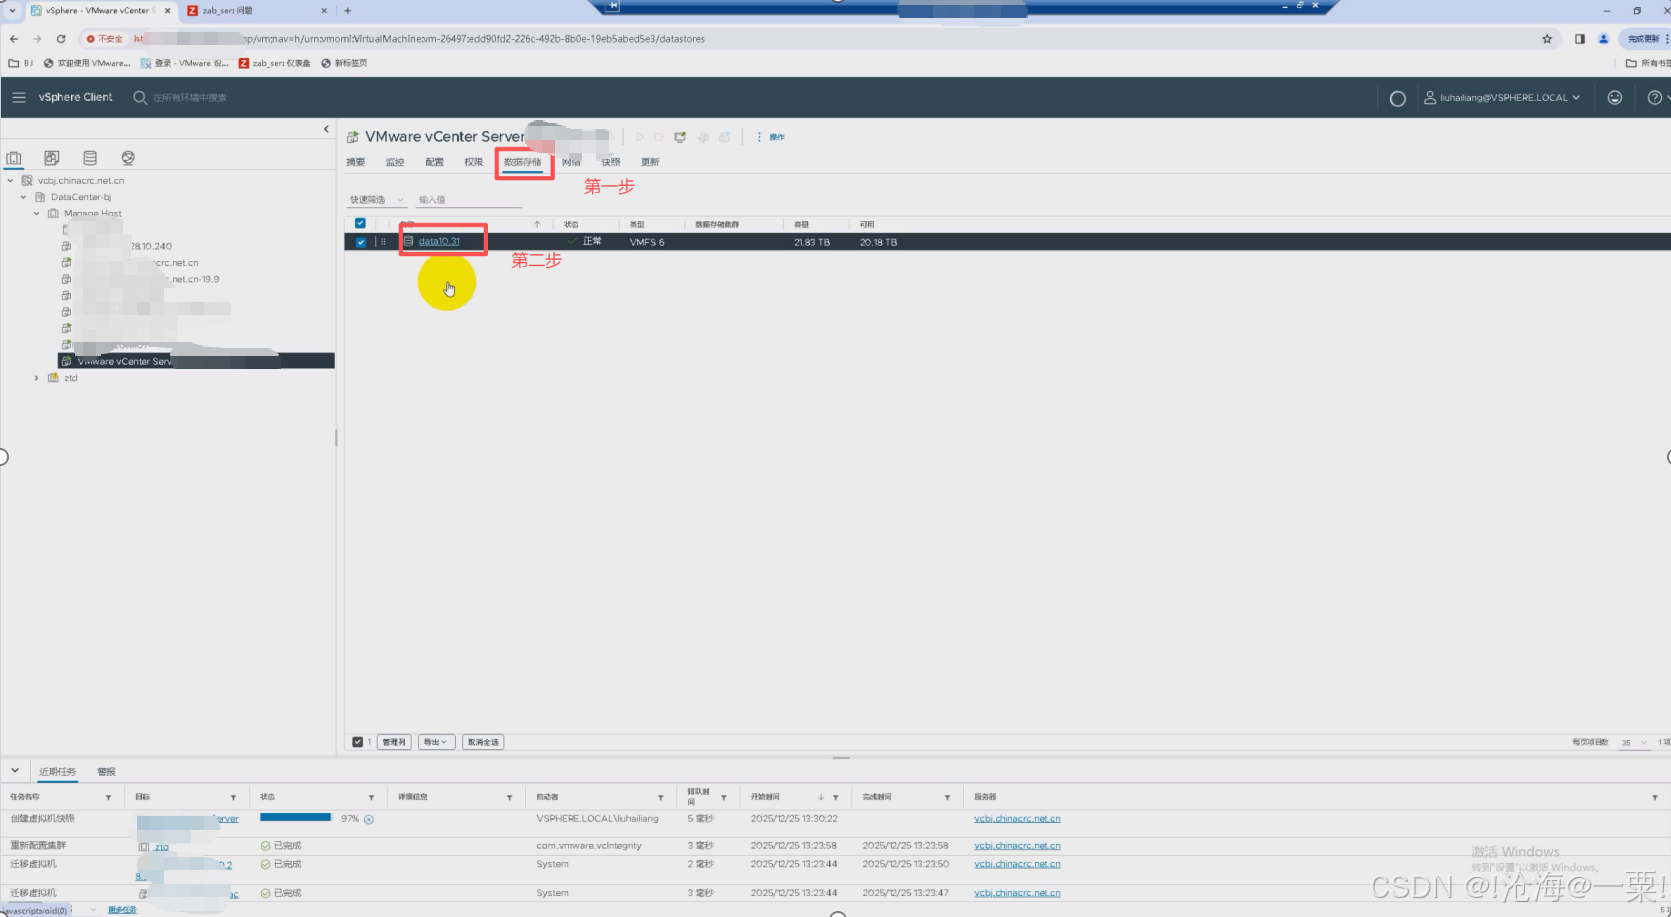The image size is (1671, 917).
Task: Click the 97% snapshot task progress bar
Action: tap(295, 818)
